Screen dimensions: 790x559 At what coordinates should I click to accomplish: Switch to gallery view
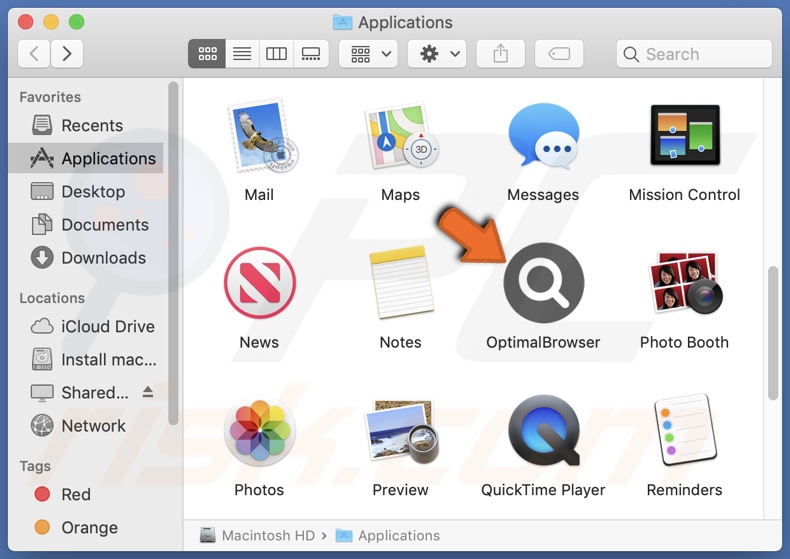click(311, 53)
